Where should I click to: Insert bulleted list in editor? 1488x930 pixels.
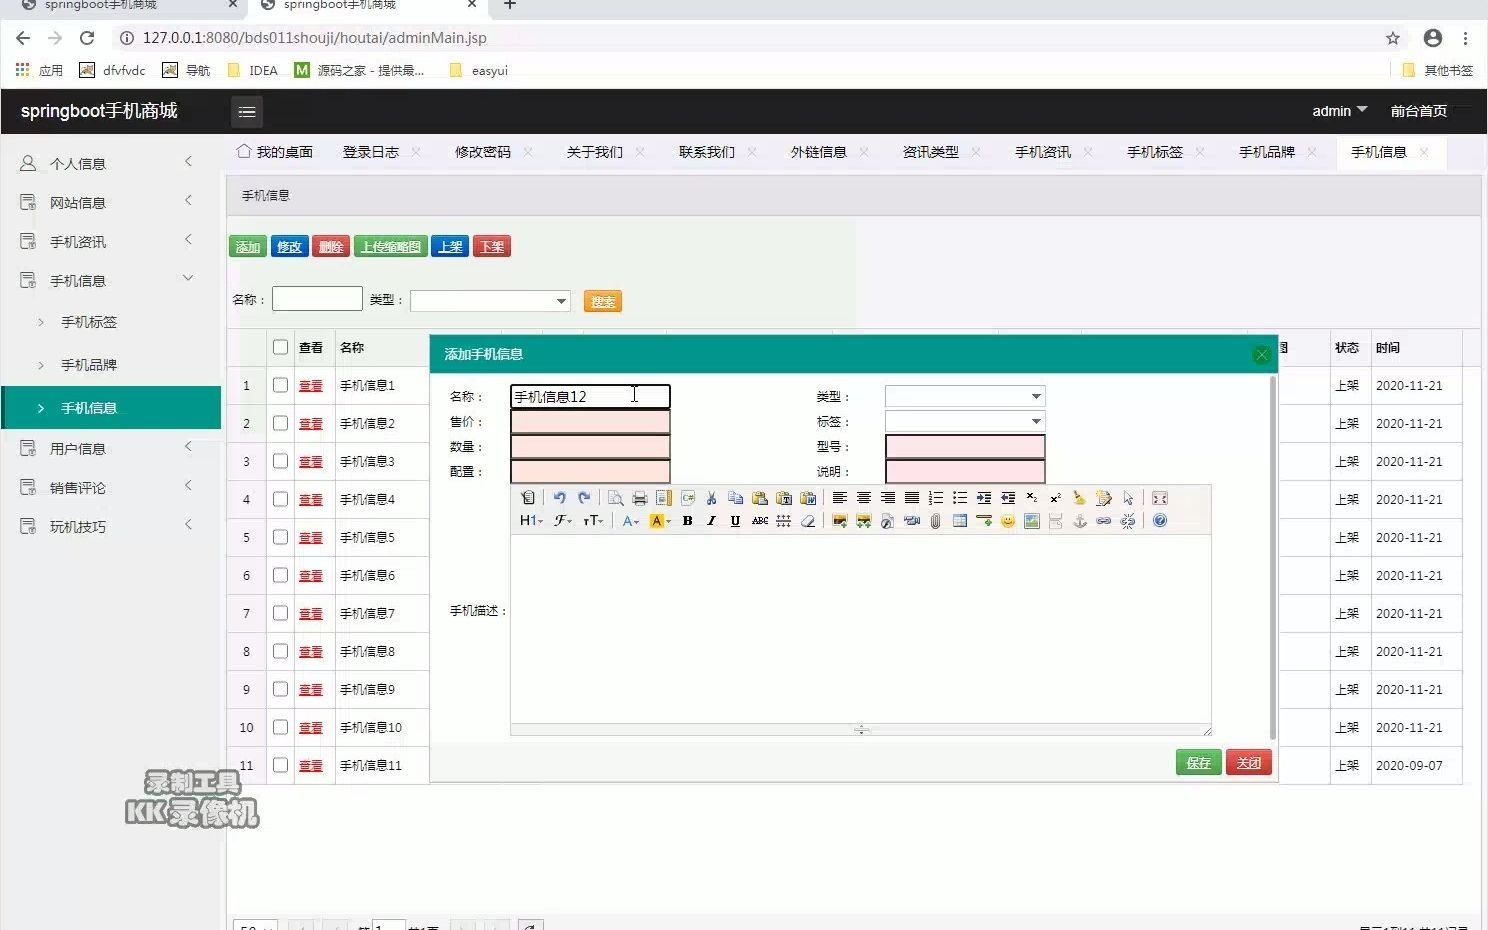[959, 498]
